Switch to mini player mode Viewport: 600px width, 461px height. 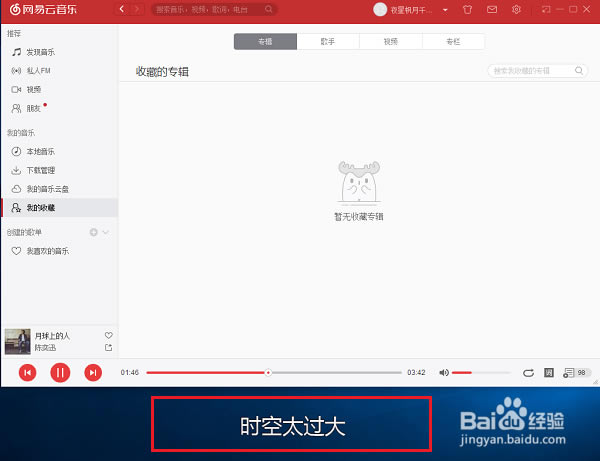pyautogui.click(x=546, y=10)
